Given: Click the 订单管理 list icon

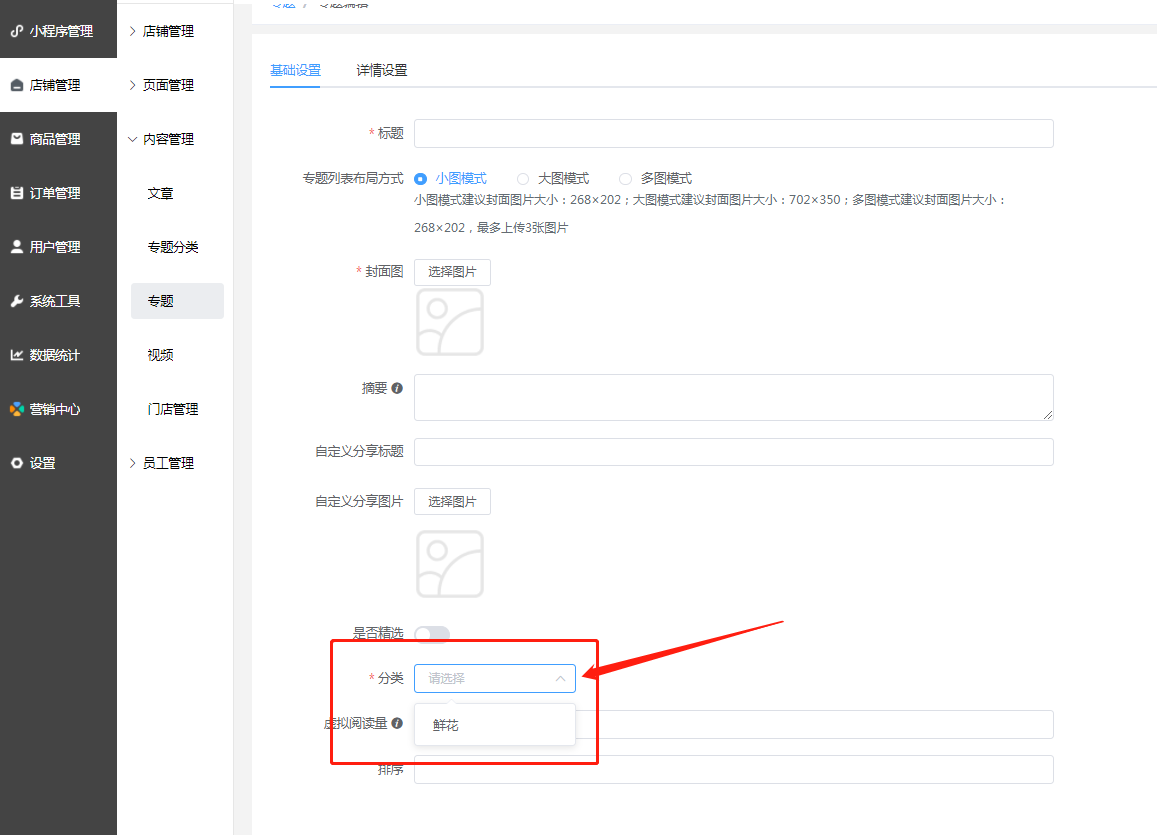Looking at the screenshot, I should click(x=16, y=193).
